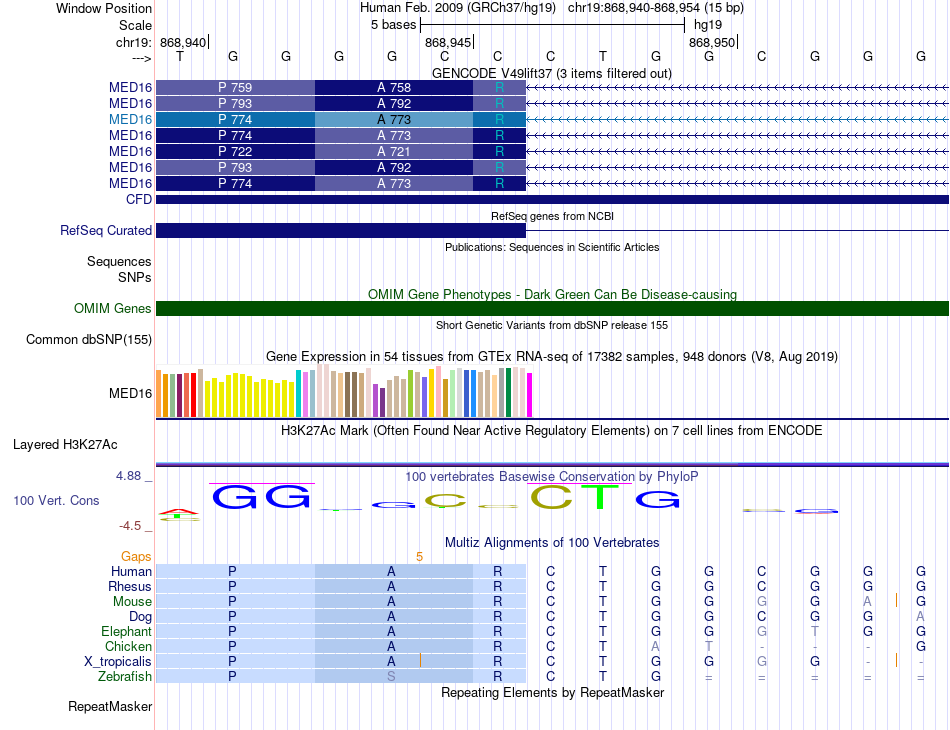Viewport: 950px width, 730px height.
Task: Click the SNPs track label
Action: point(135,277)
